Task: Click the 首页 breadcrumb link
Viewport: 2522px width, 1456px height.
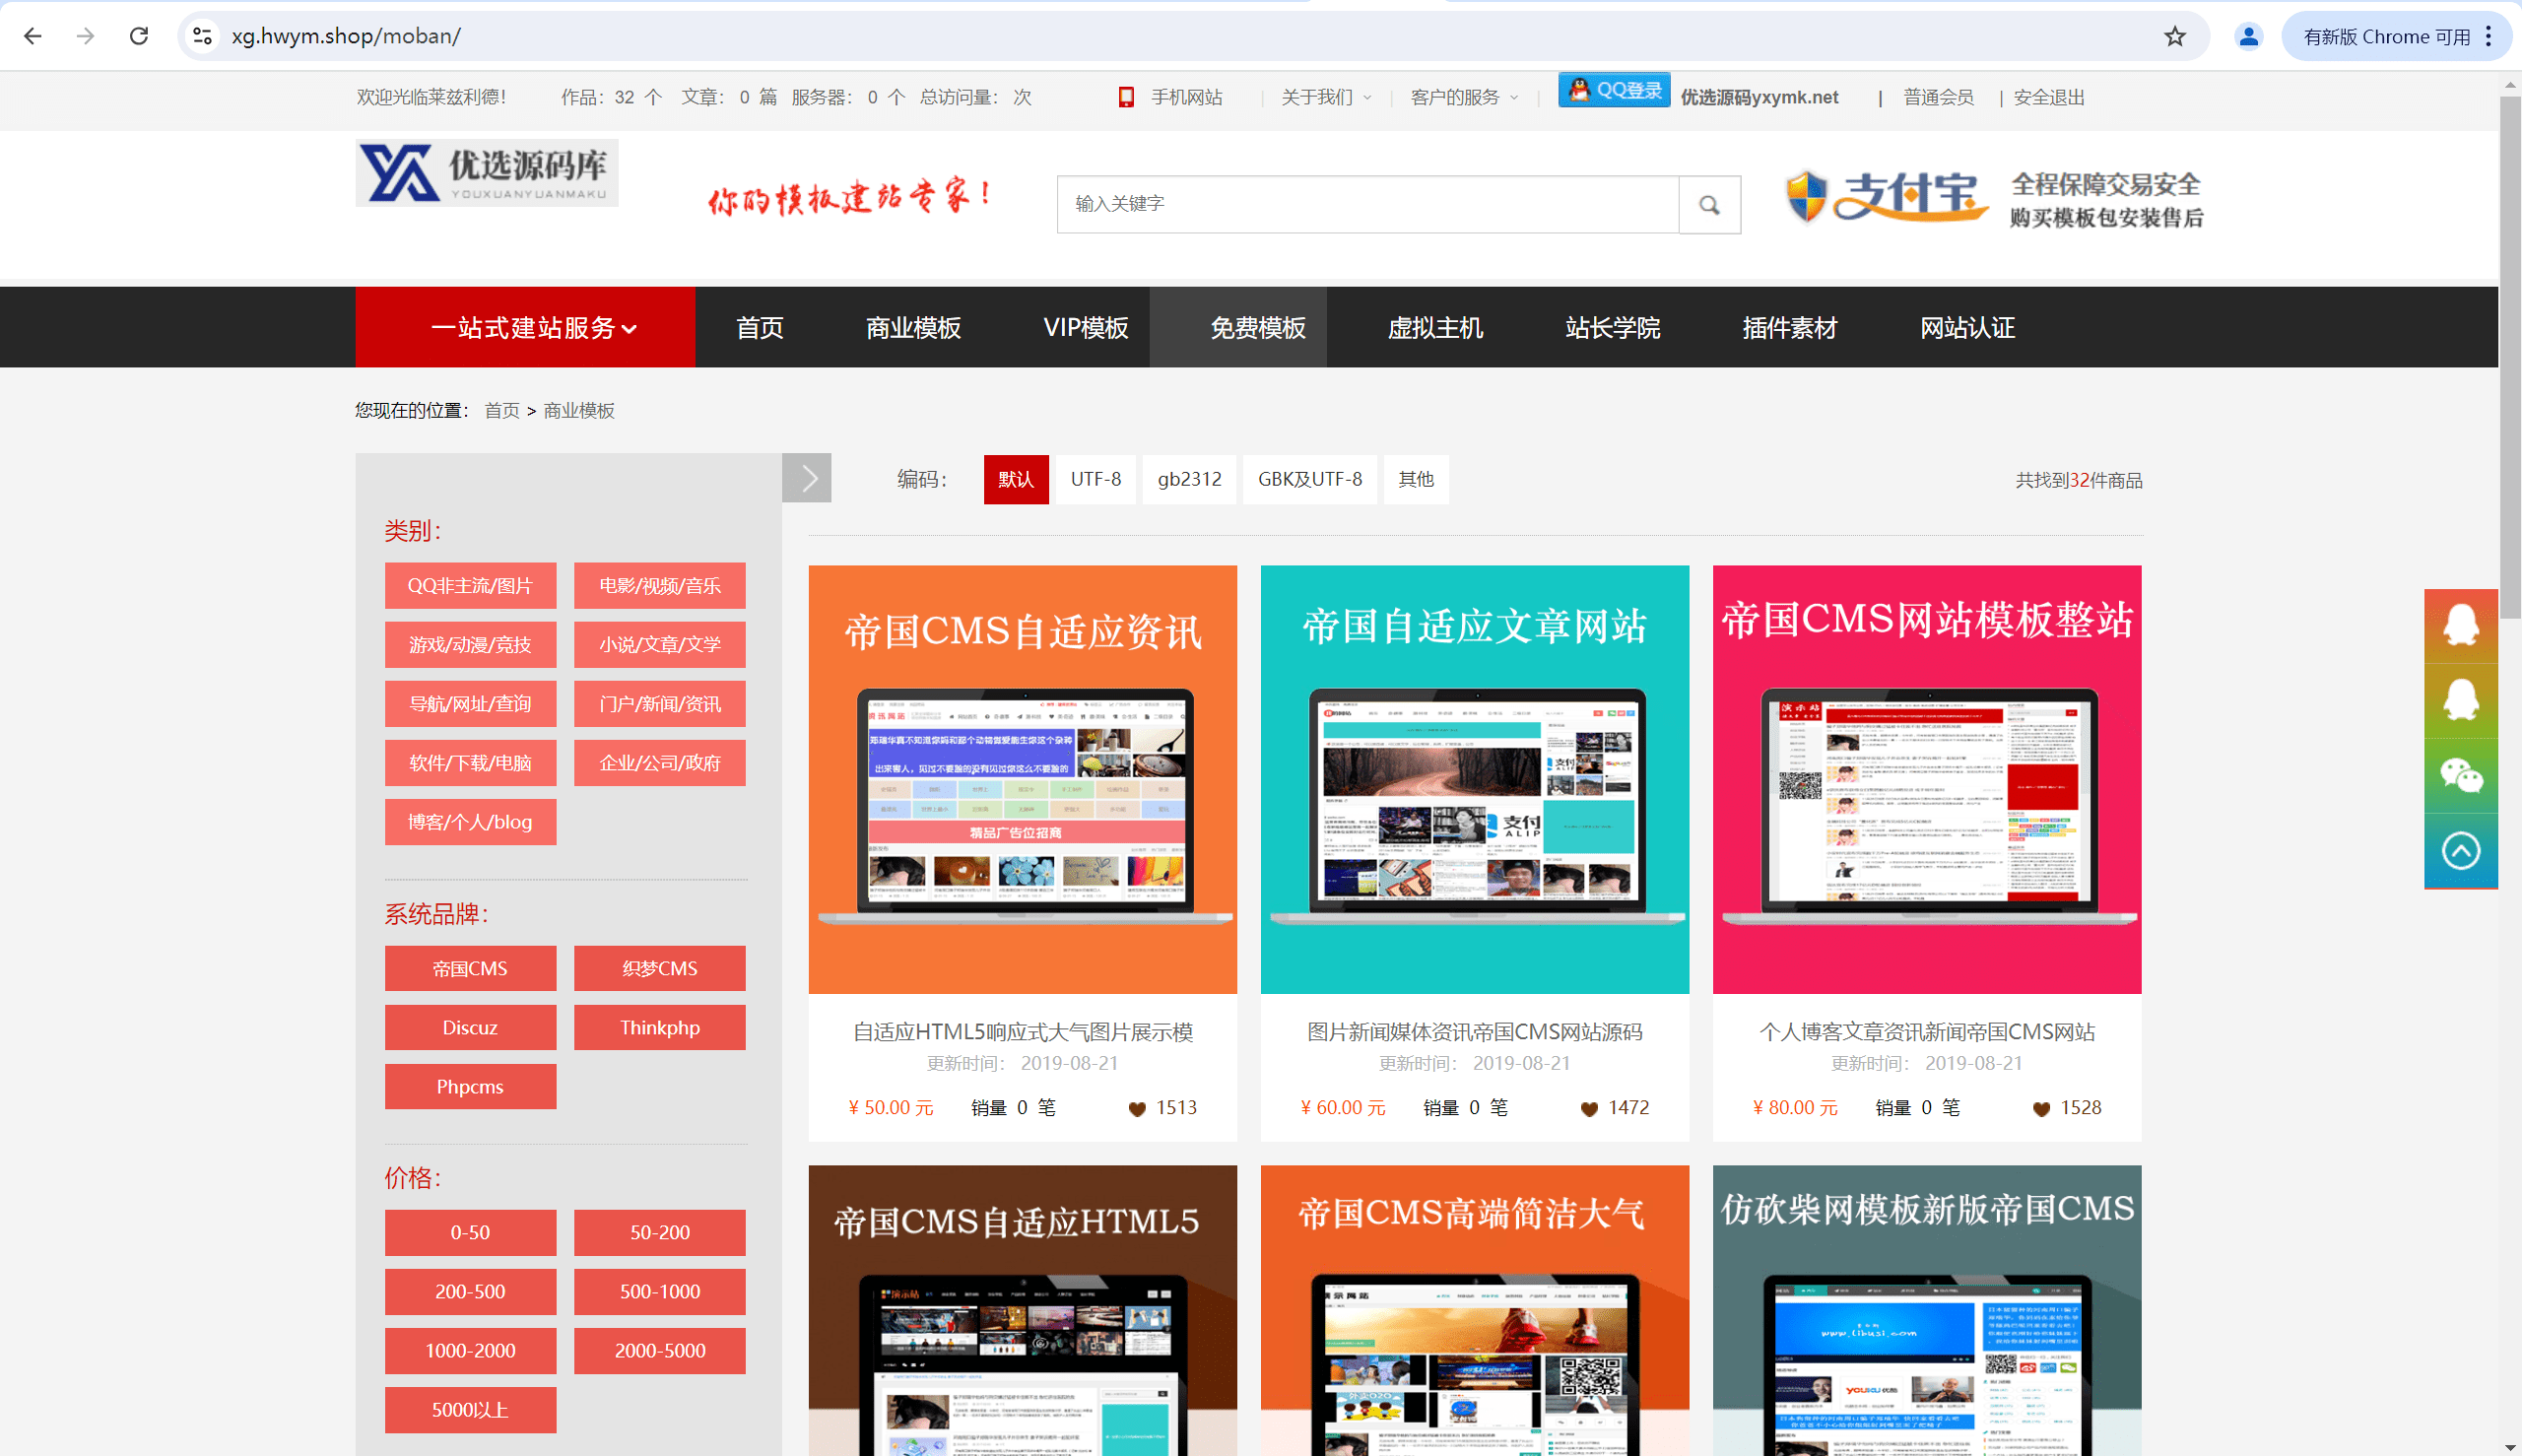Action: click(x=501, y=410)
